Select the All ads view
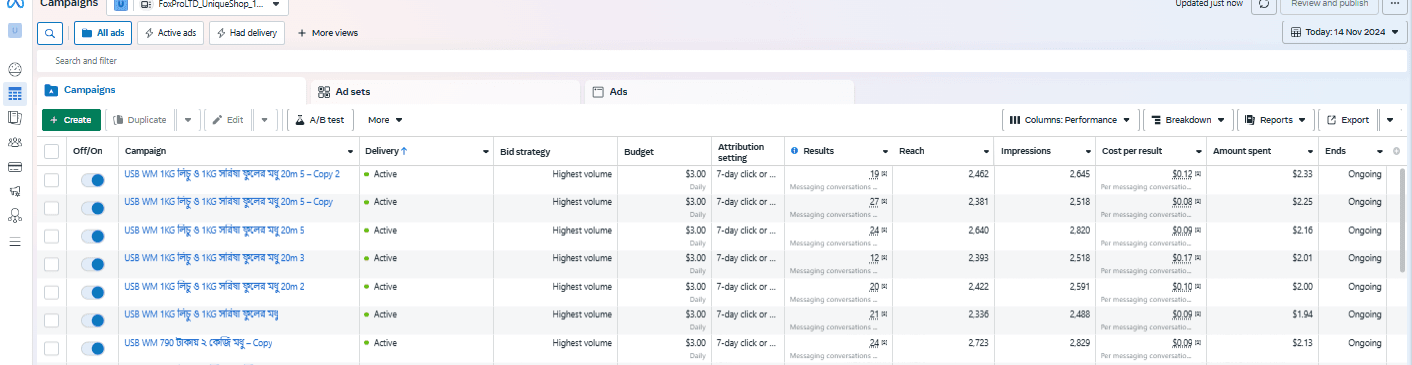This screenshot has width=1412, height=365. pyautogui.click(x=103, y=33)
